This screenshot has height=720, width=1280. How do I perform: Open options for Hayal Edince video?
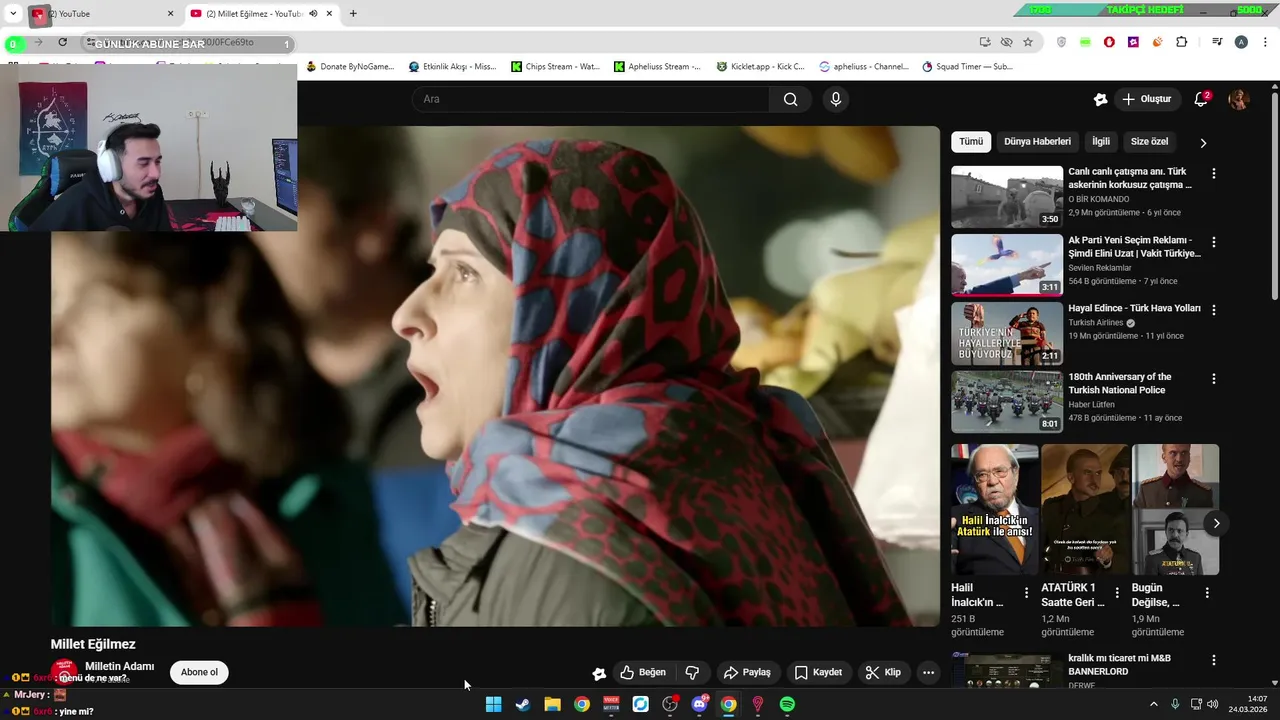pyautogui.click(x=1214, y=310)
